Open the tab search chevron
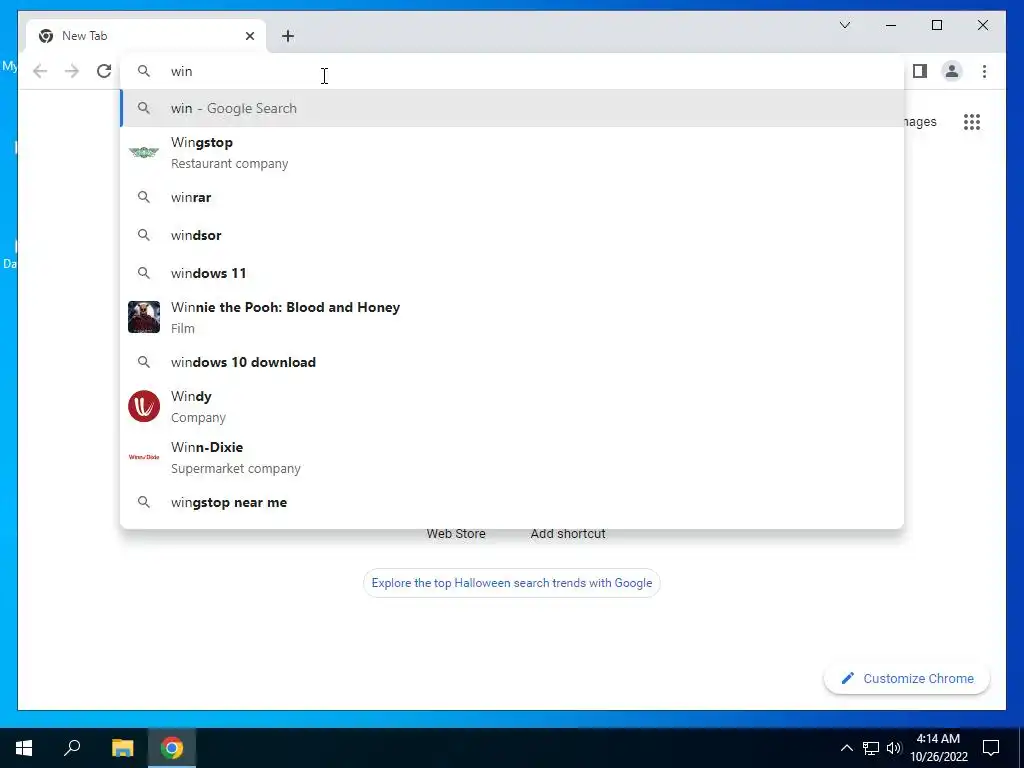Viewport: 1024px width, 768px height. pyautogui.click(x=845, y=25)
